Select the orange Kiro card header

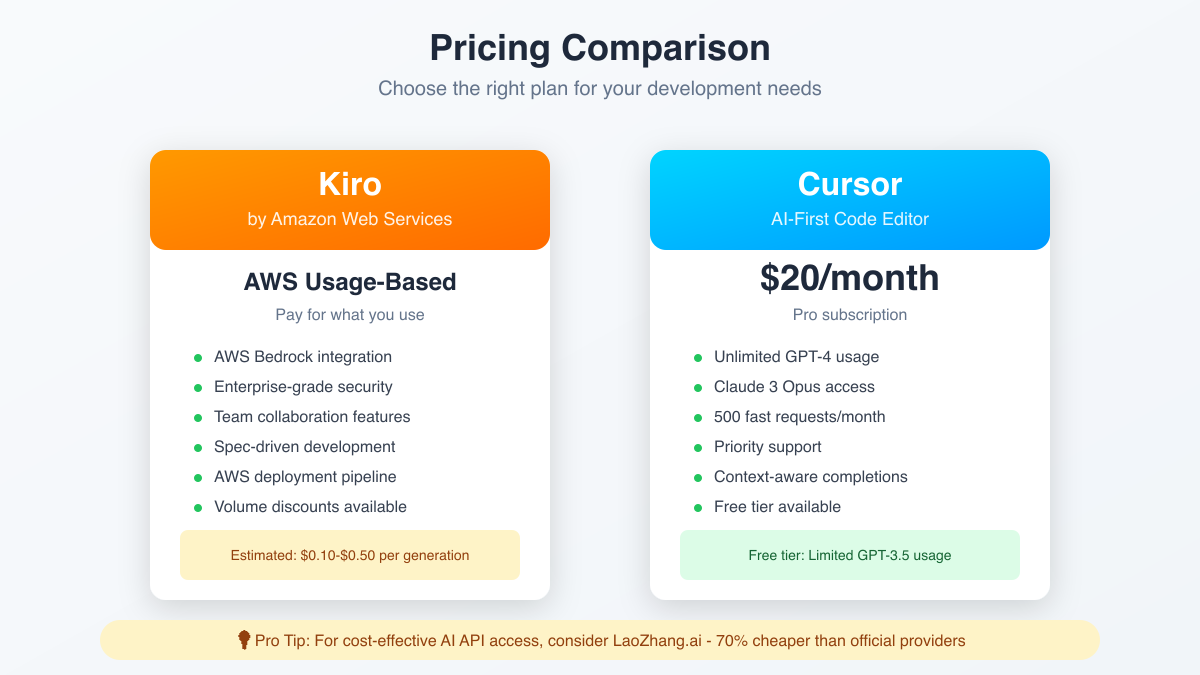tap(350, 199)
